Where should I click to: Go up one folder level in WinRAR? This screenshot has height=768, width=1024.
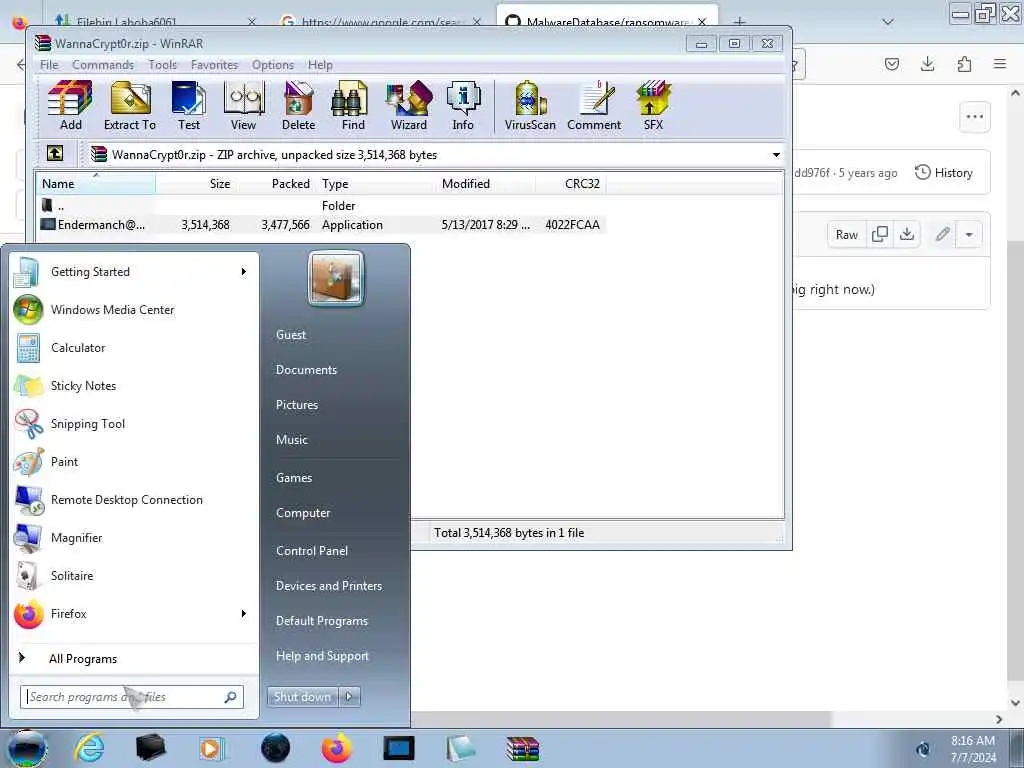[x=55, y=153]
